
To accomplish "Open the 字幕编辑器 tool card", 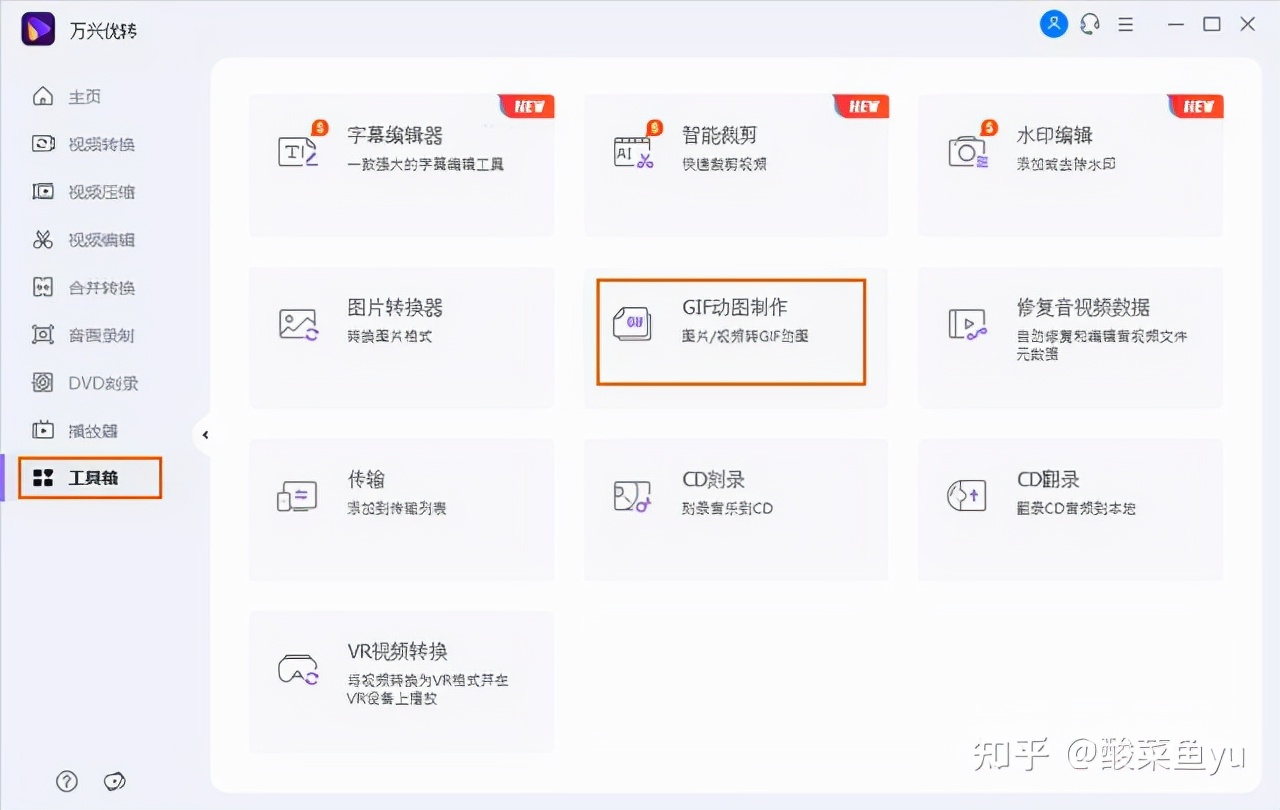I will (401, 165).
